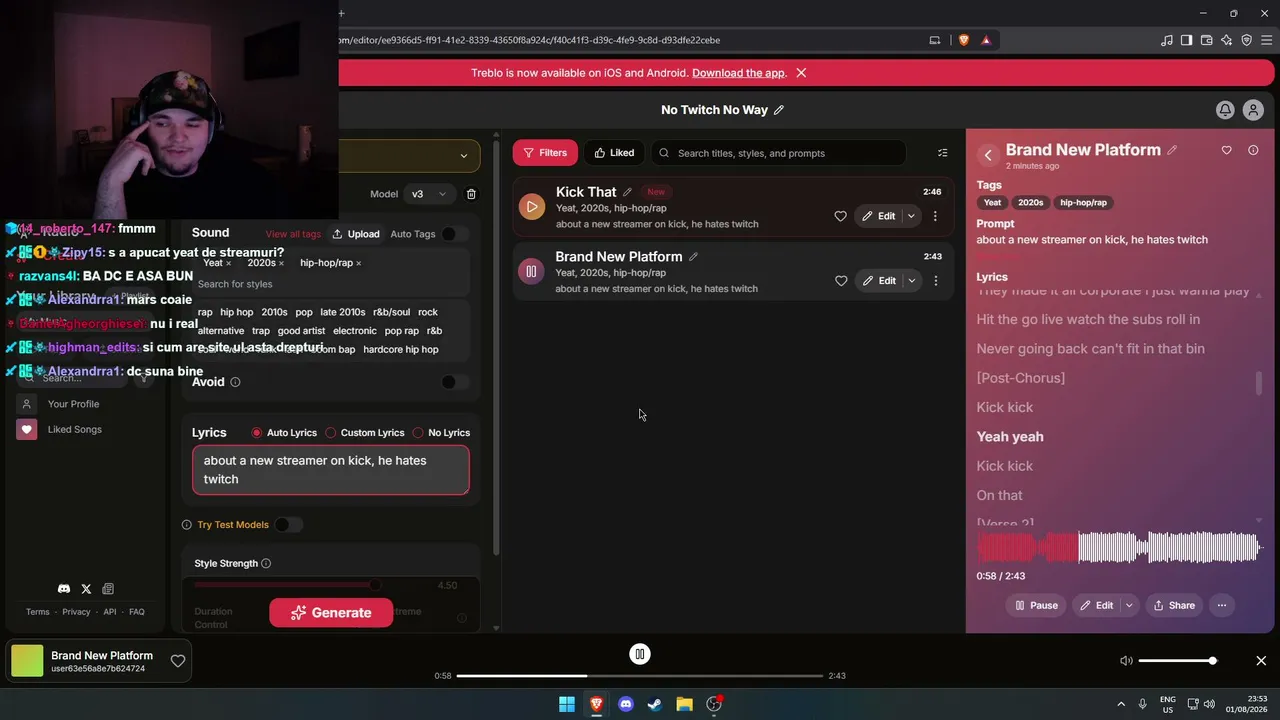Toggle the Liked filter

click(x=614, y=153)
